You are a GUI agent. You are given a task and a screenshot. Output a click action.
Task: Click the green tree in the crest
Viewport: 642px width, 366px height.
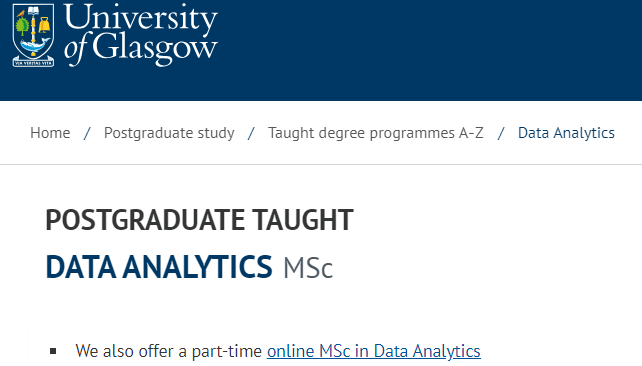coord(23,26)
